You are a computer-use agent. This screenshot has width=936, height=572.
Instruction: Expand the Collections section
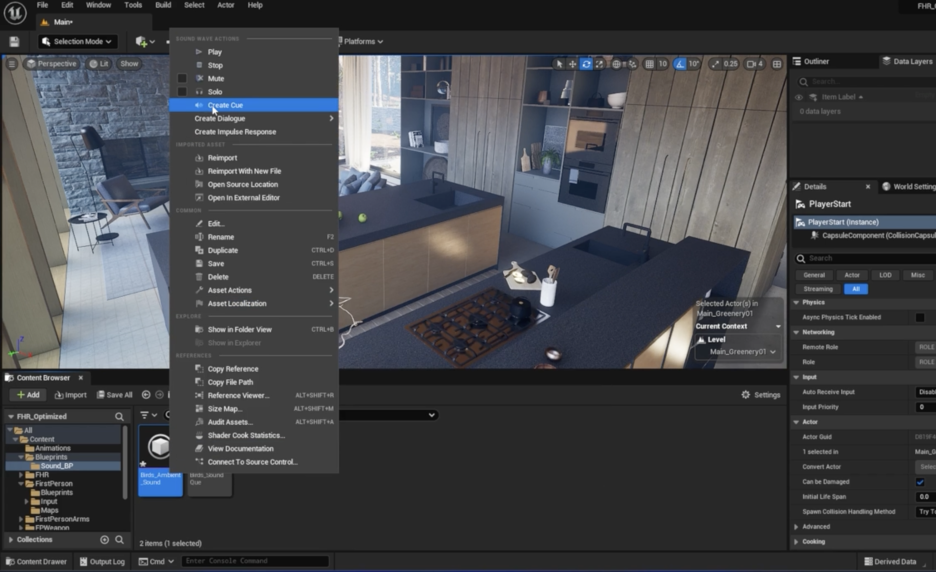click(11, 539)
